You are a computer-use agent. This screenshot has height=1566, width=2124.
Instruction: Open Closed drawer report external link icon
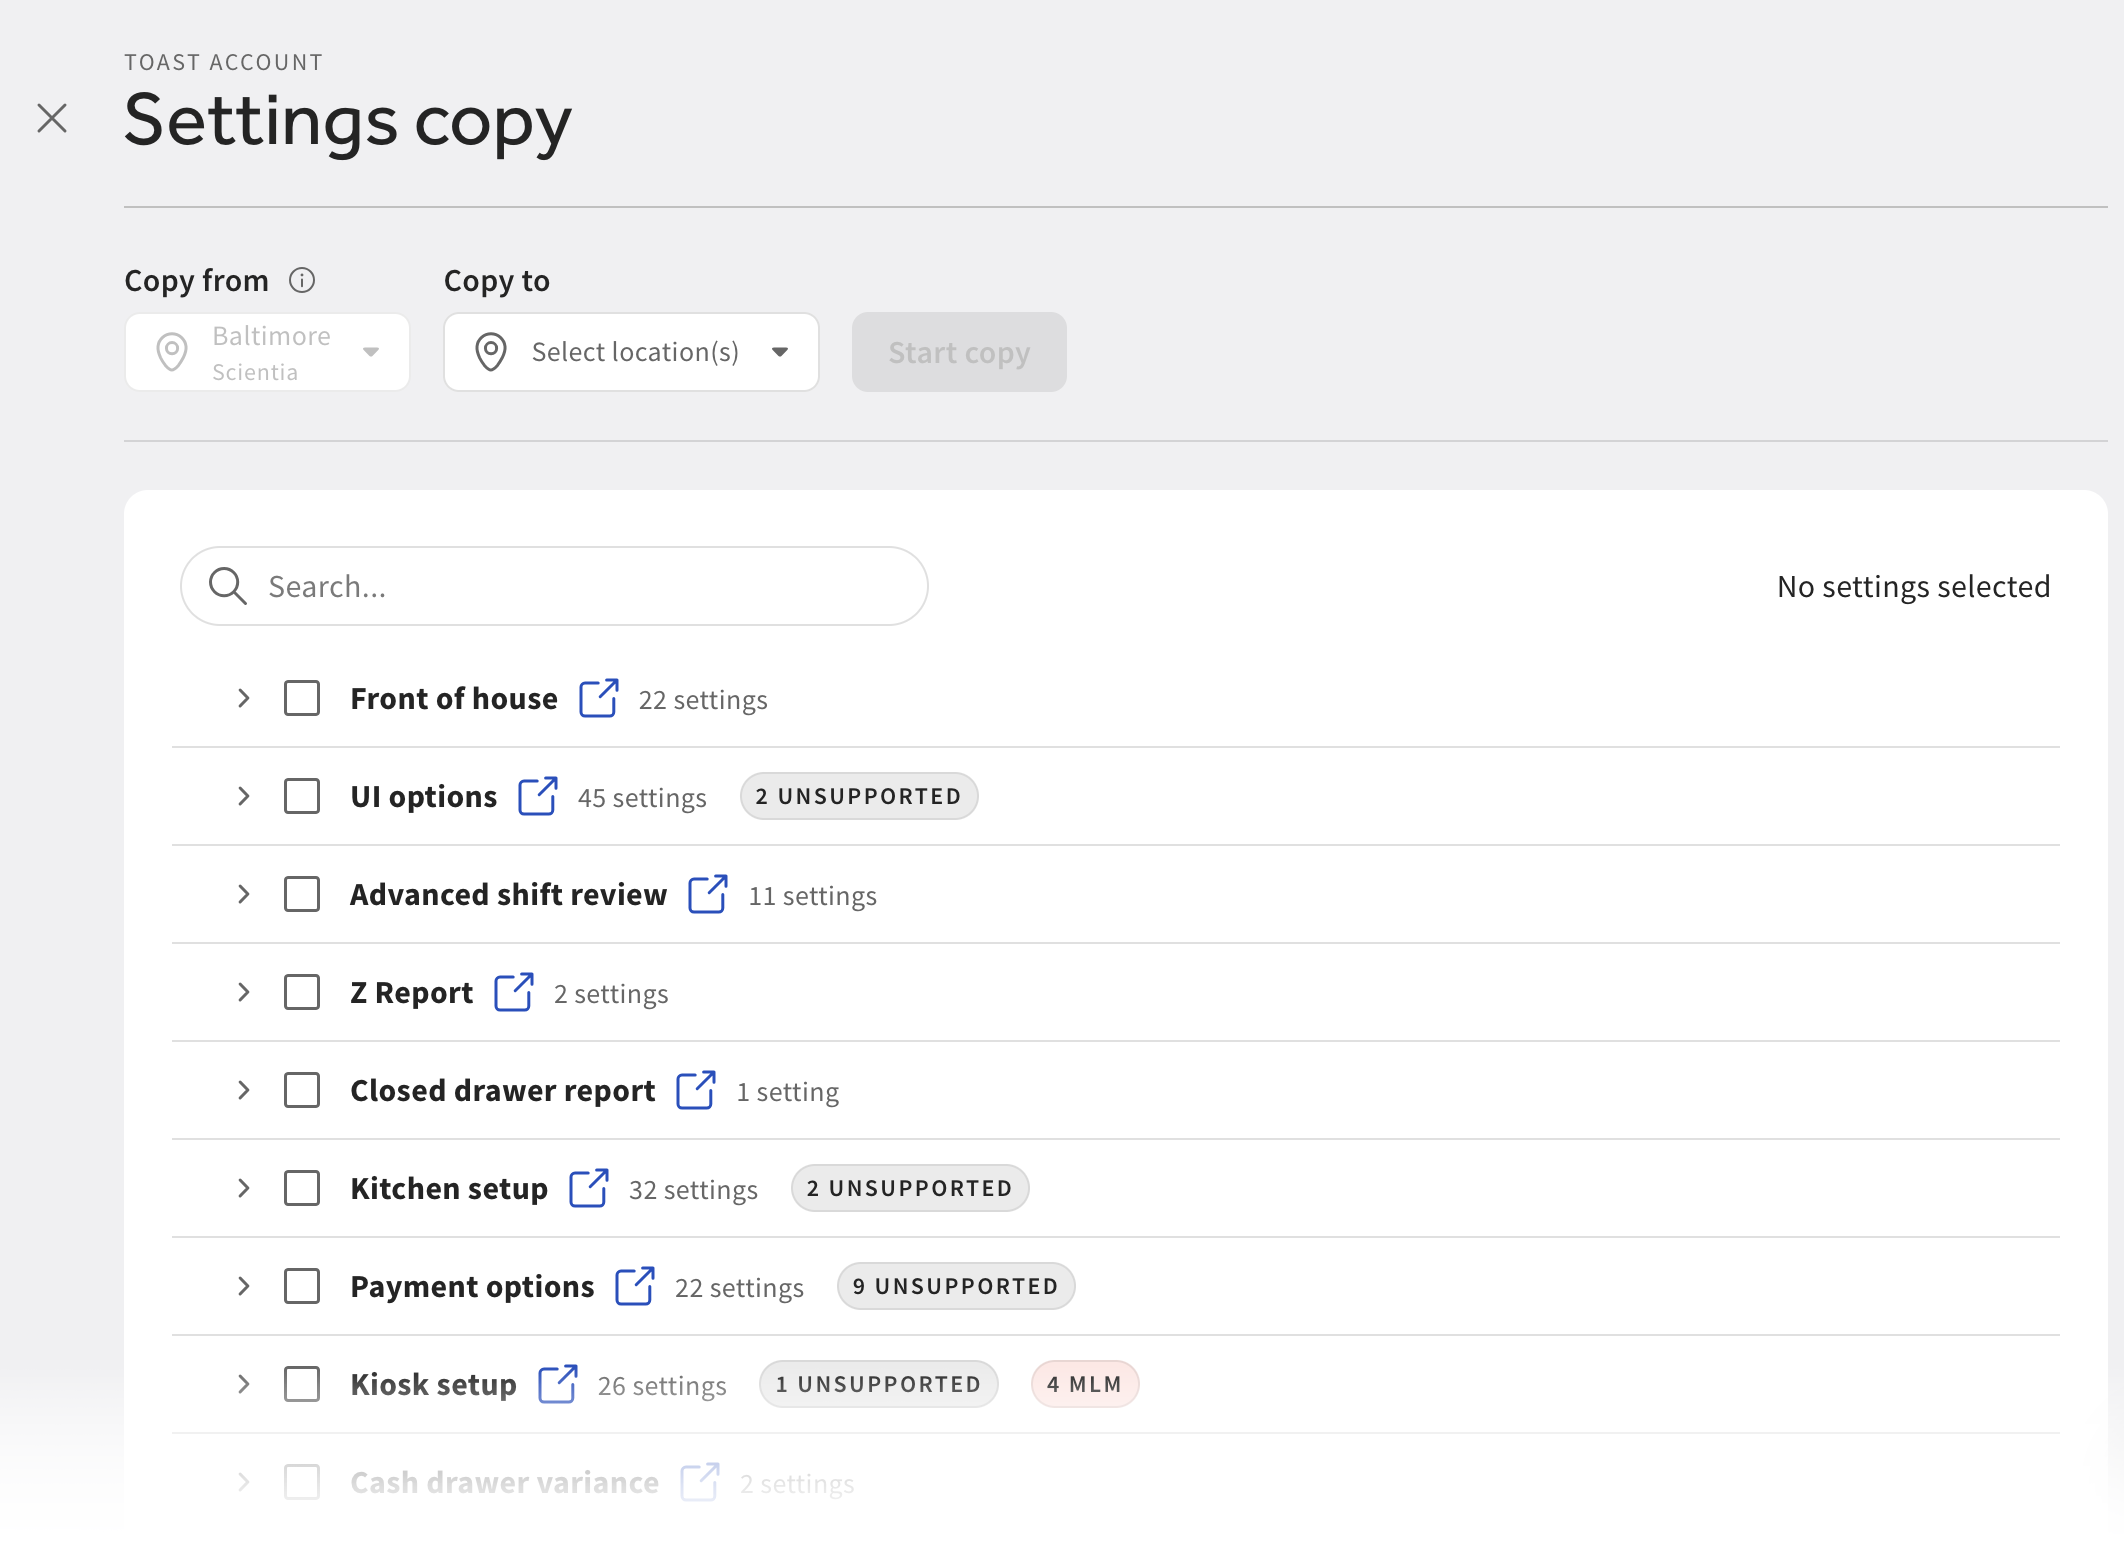tap(696, 1090)
